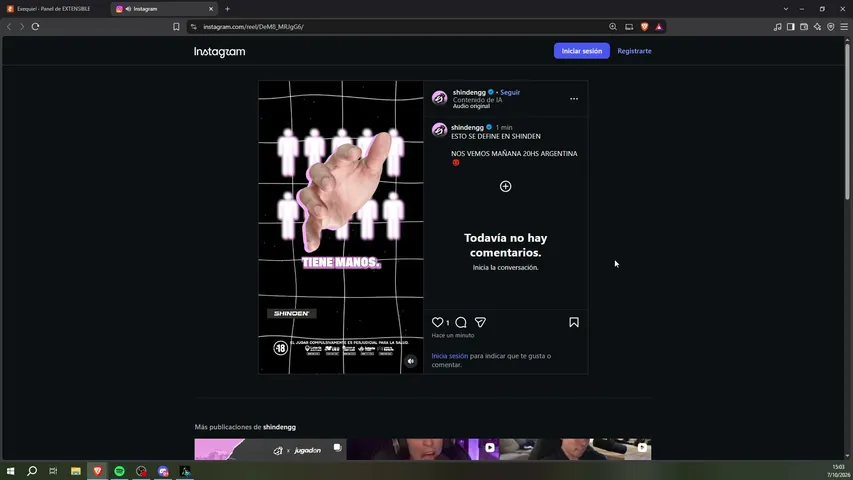
Task: Open Brave Rewards triangle icon
Action: [659, 26]
